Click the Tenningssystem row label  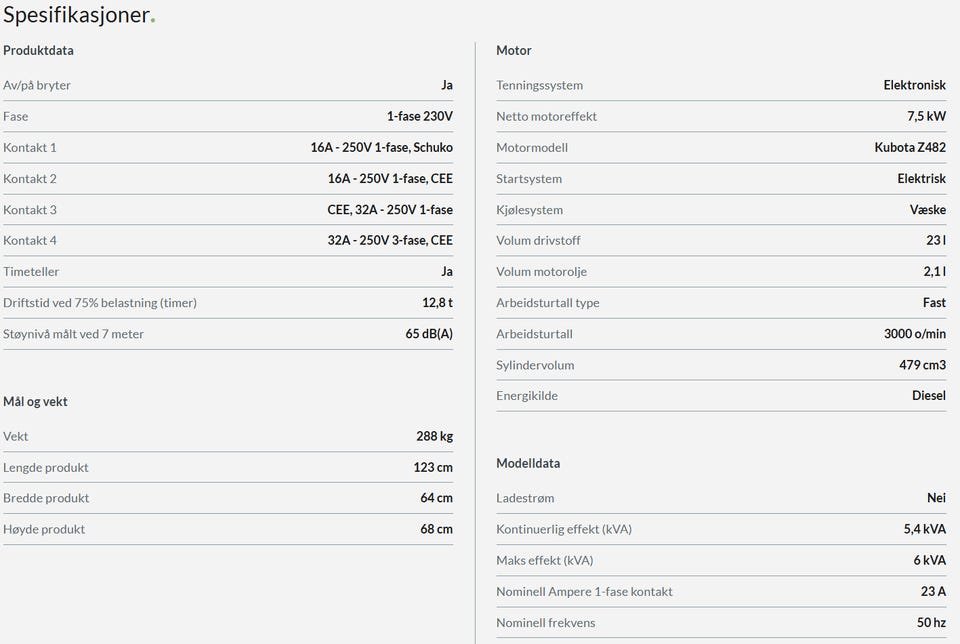[539, 85]
